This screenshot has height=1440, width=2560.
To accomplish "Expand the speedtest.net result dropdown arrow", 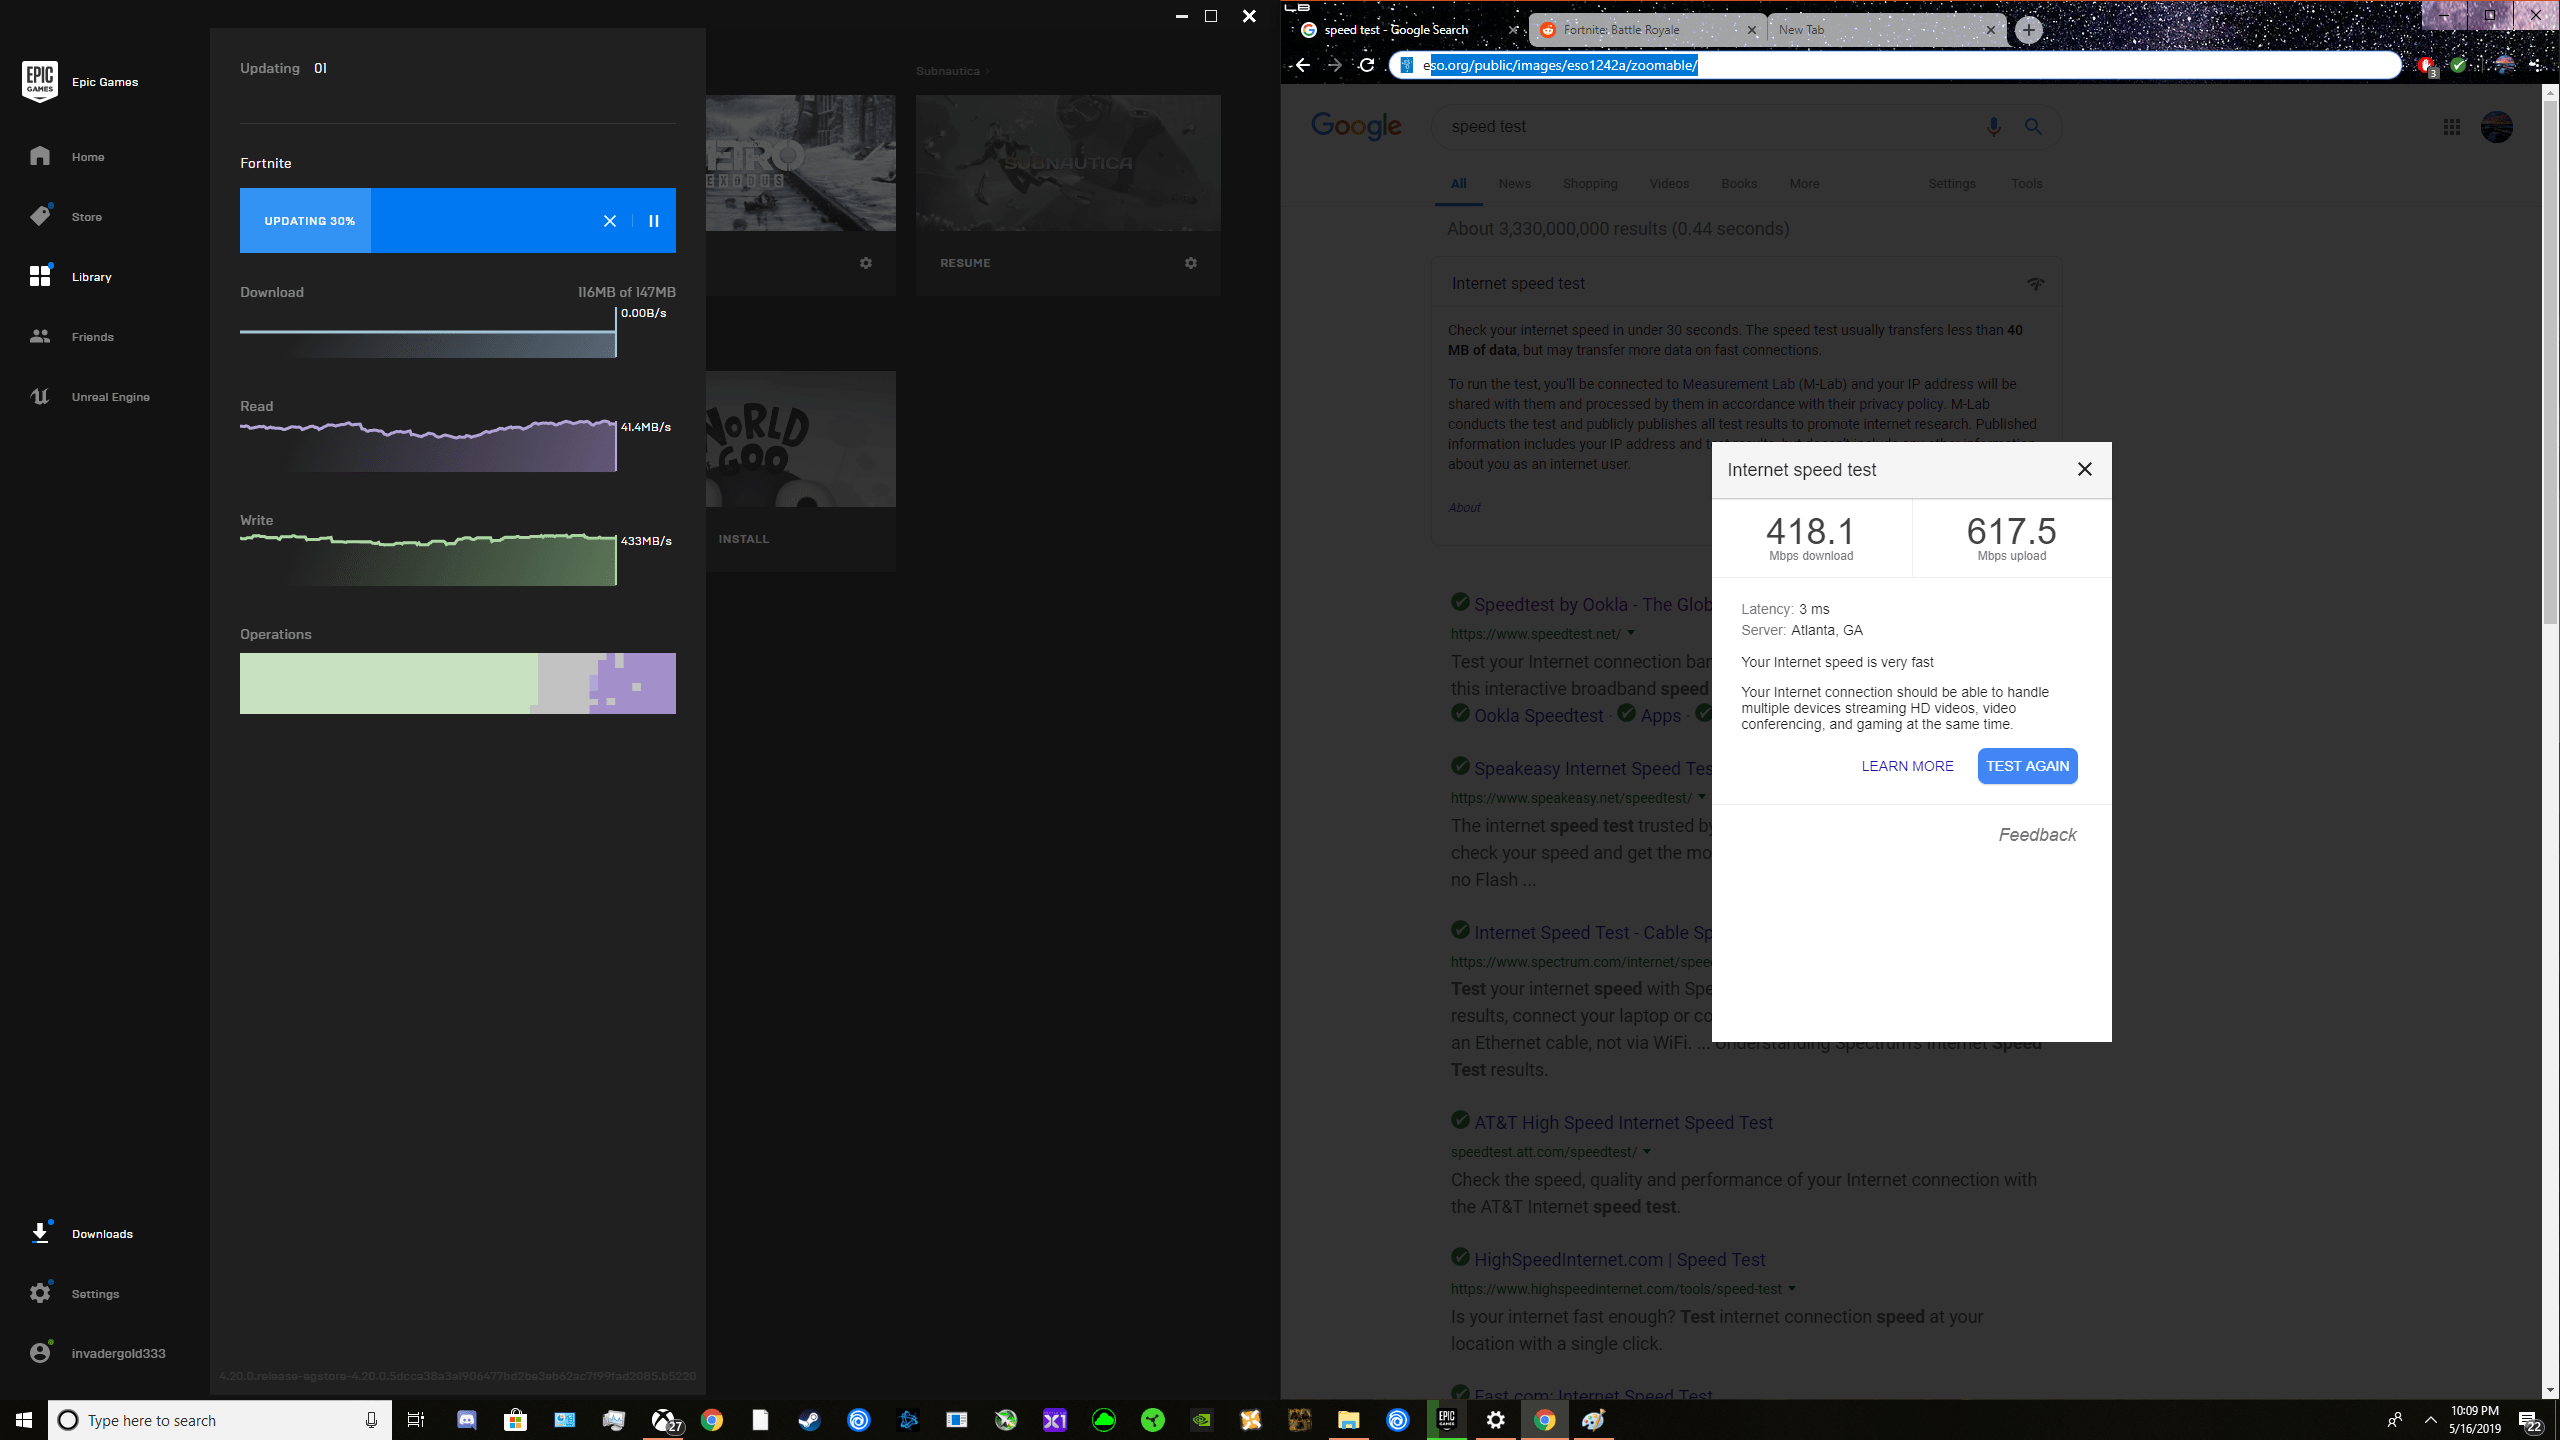I will point(1630,633).
